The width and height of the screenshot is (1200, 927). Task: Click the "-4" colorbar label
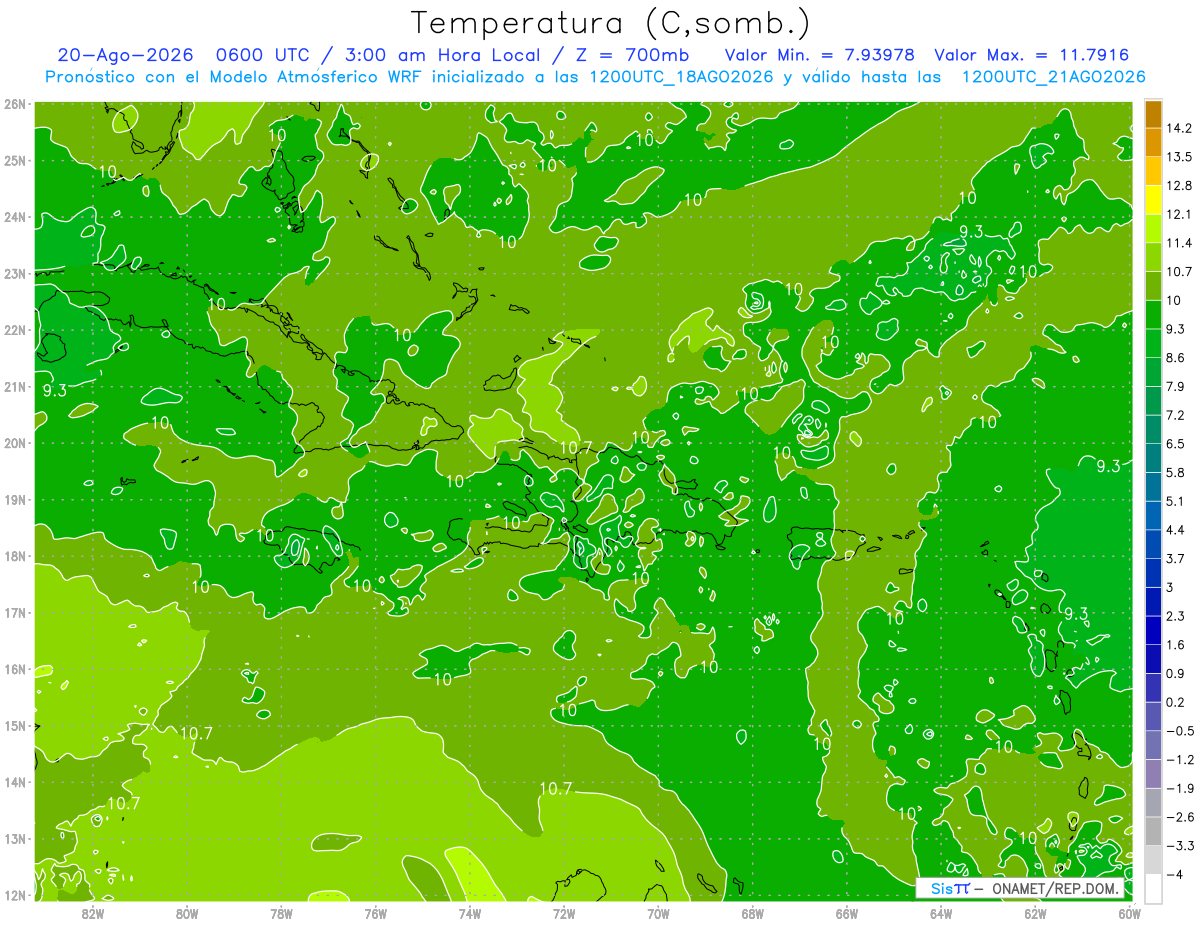point(1174,874)
